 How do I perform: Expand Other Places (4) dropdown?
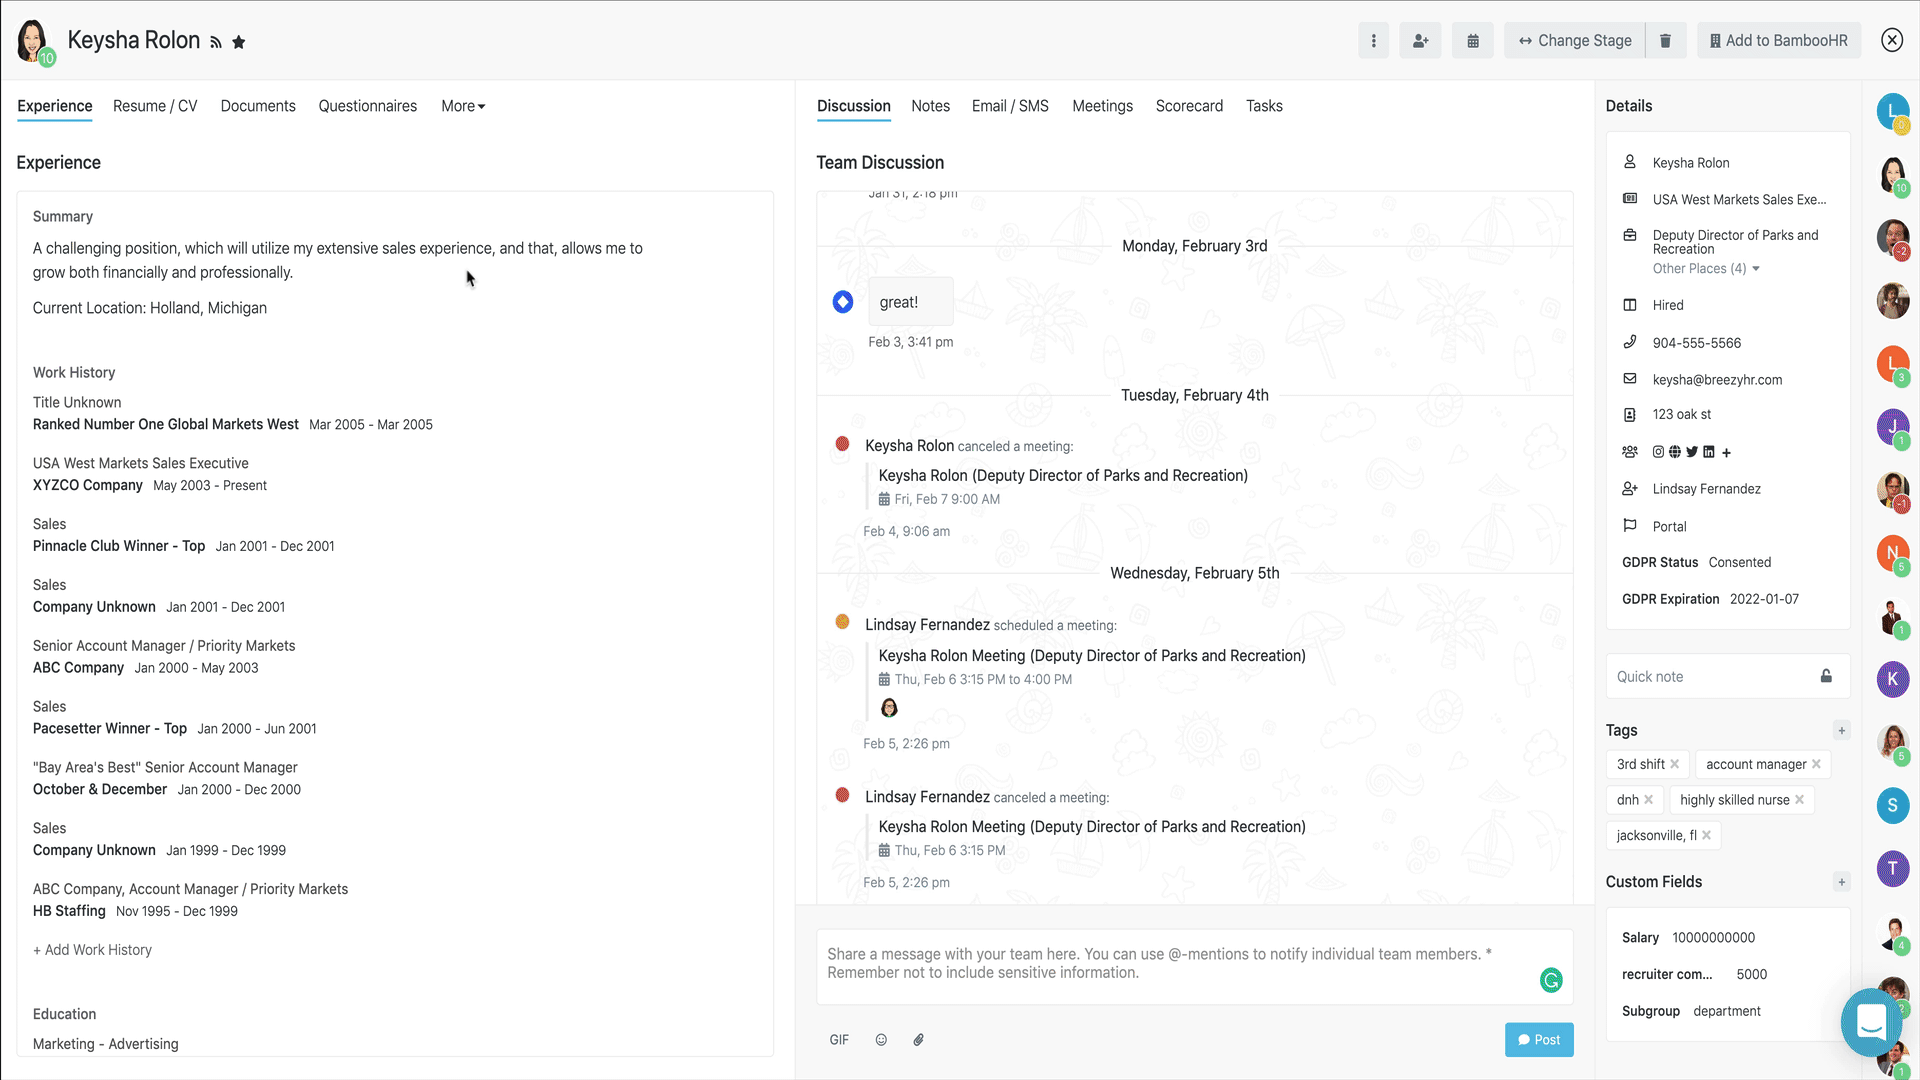pos(1706,269)
